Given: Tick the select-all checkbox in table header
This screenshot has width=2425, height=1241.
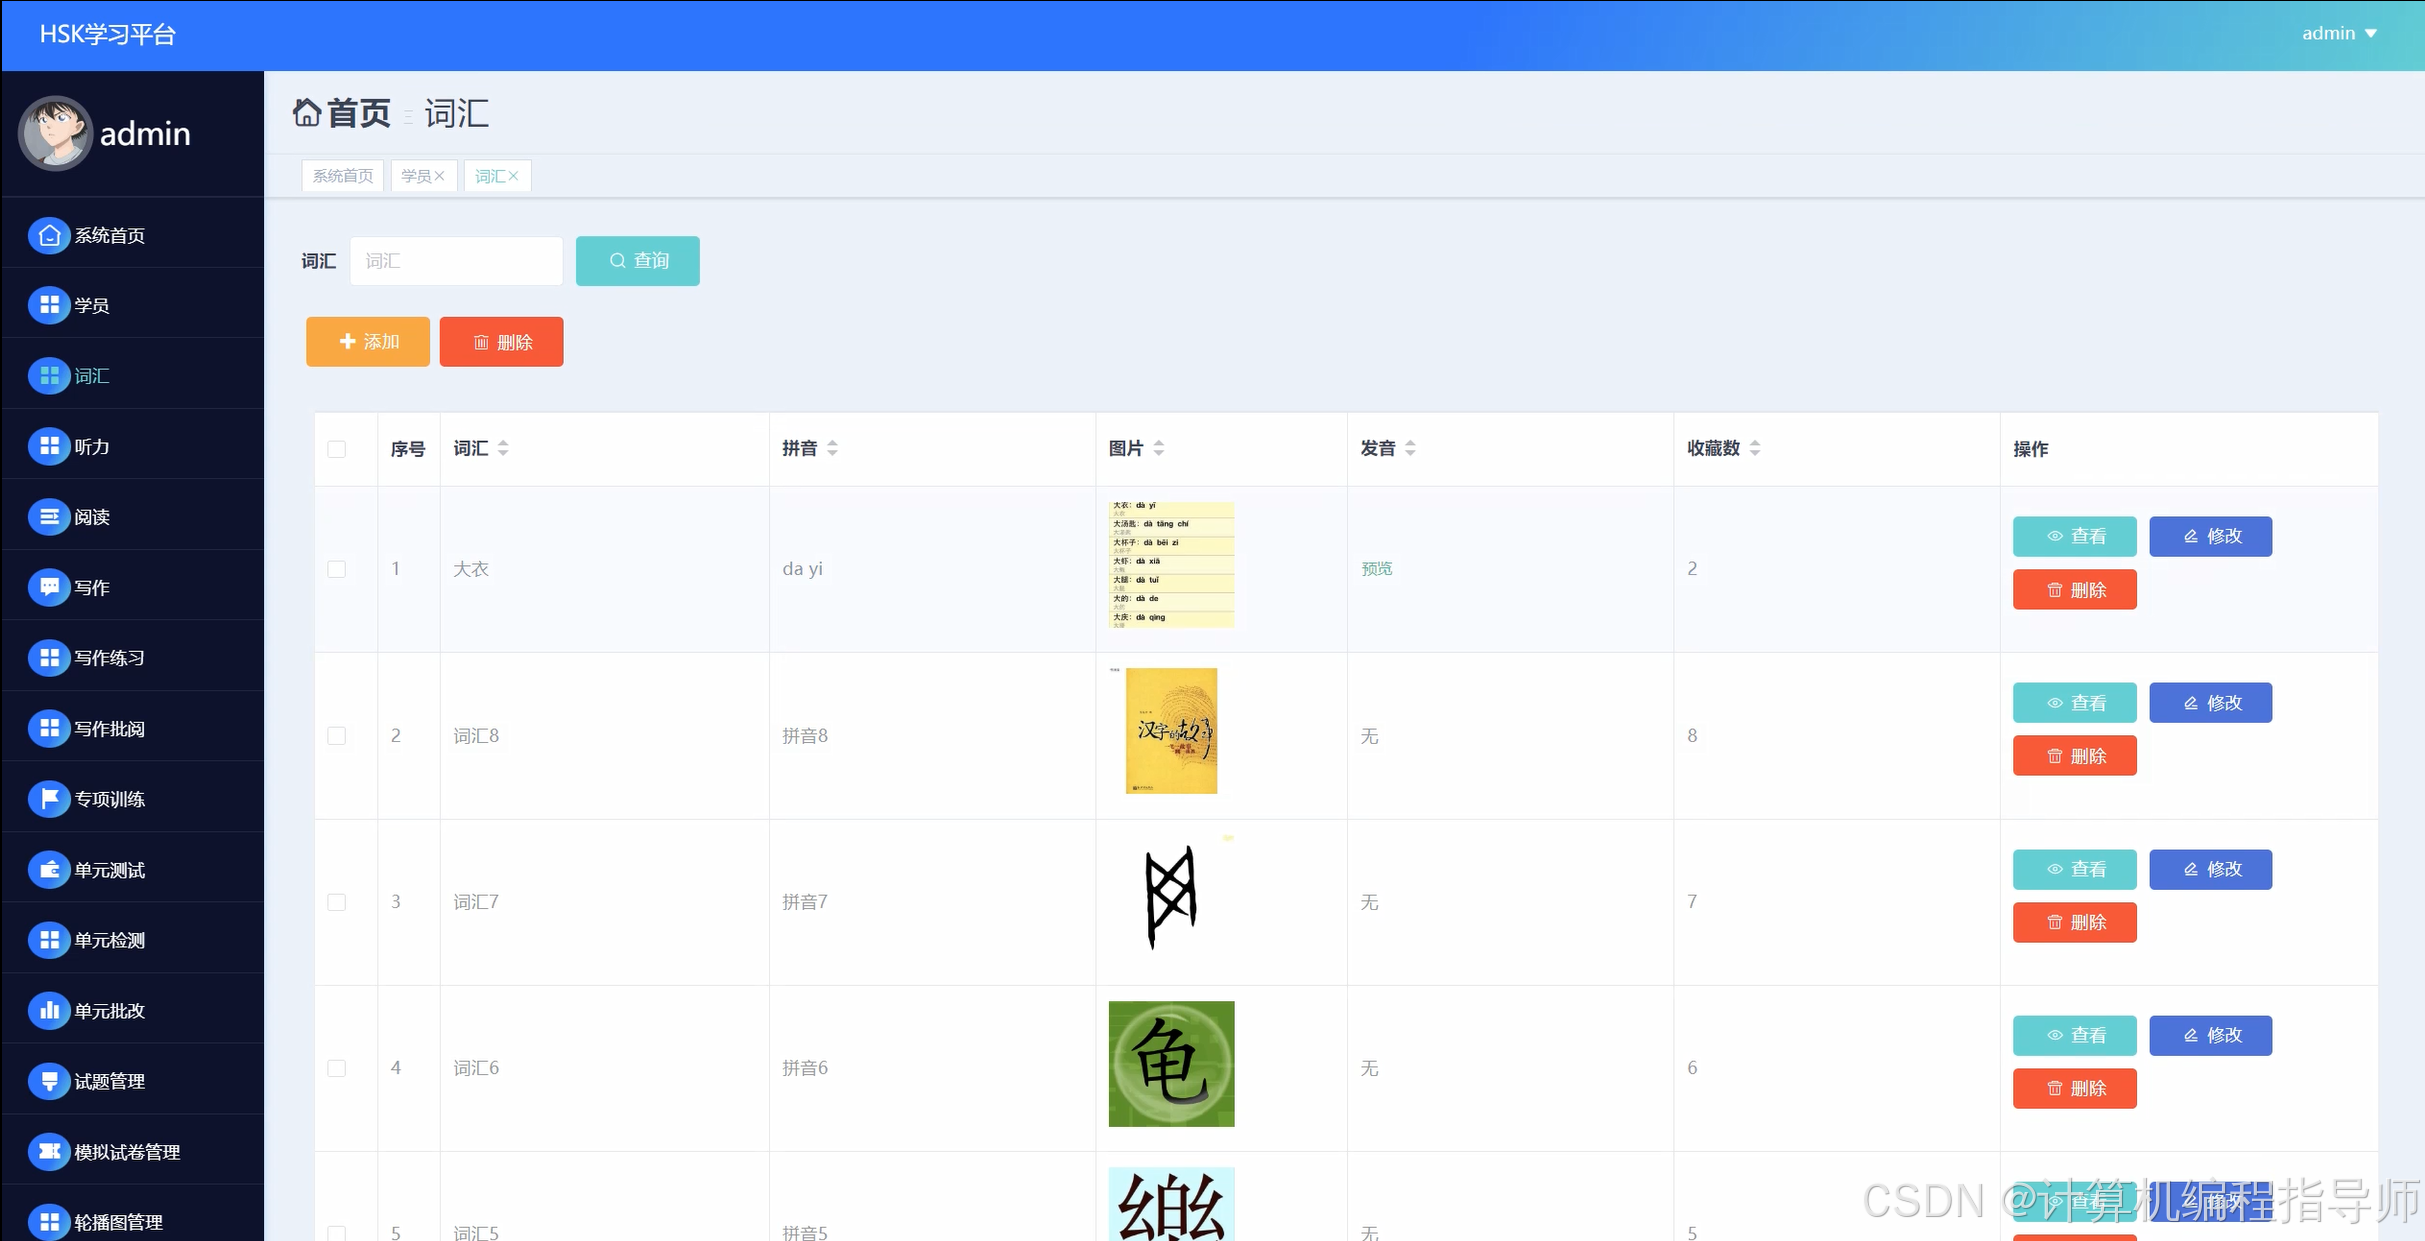Looking at the screenshot, I should (337, 449).
